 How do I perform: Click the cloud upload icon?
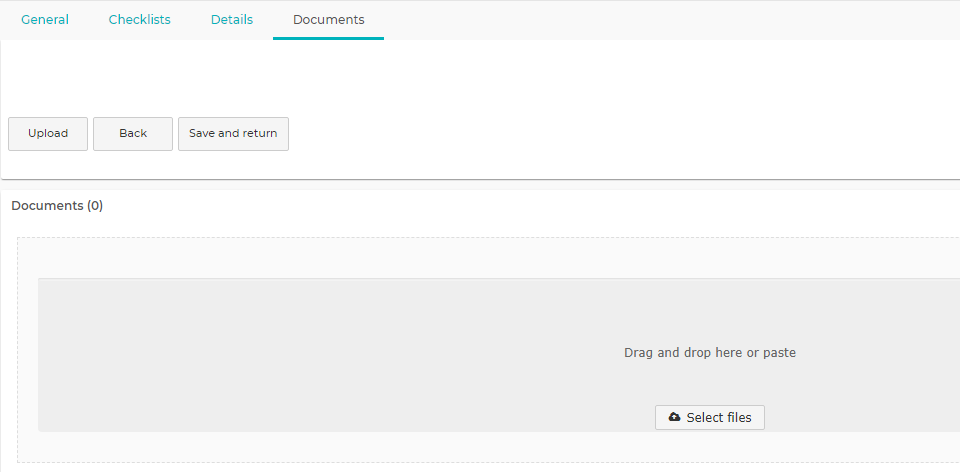point(674,417)
